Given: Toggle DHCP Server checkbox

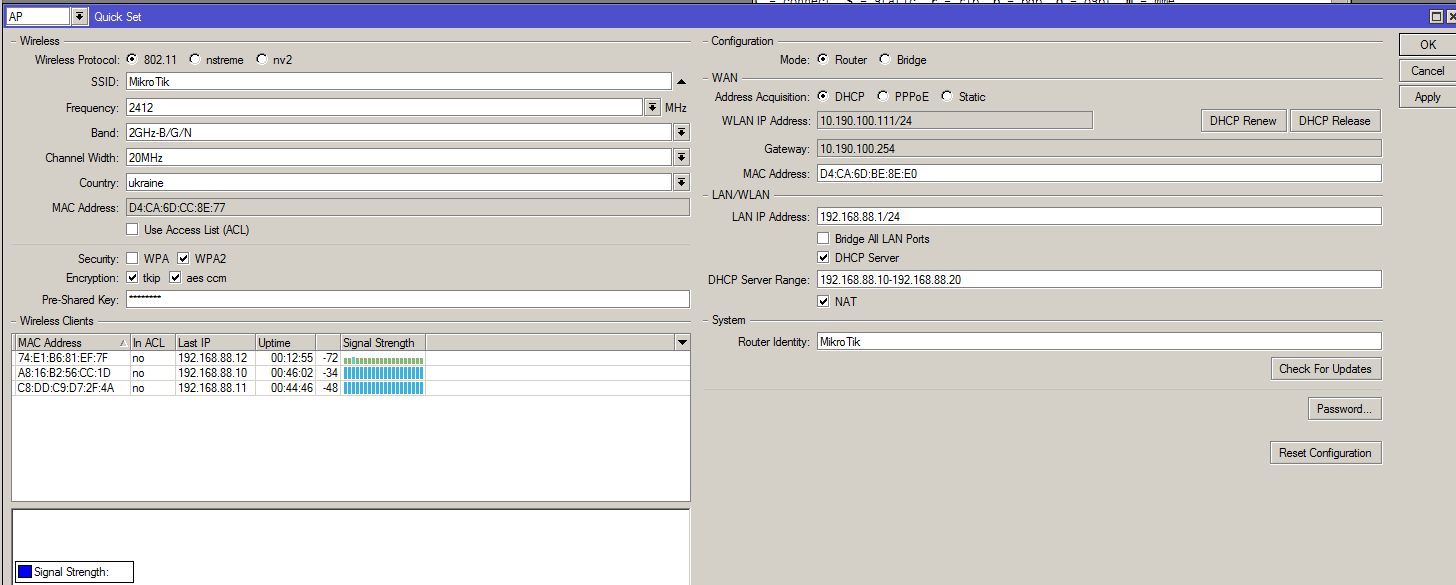Looking at the screenshot, I should click(x=823, y=258).
